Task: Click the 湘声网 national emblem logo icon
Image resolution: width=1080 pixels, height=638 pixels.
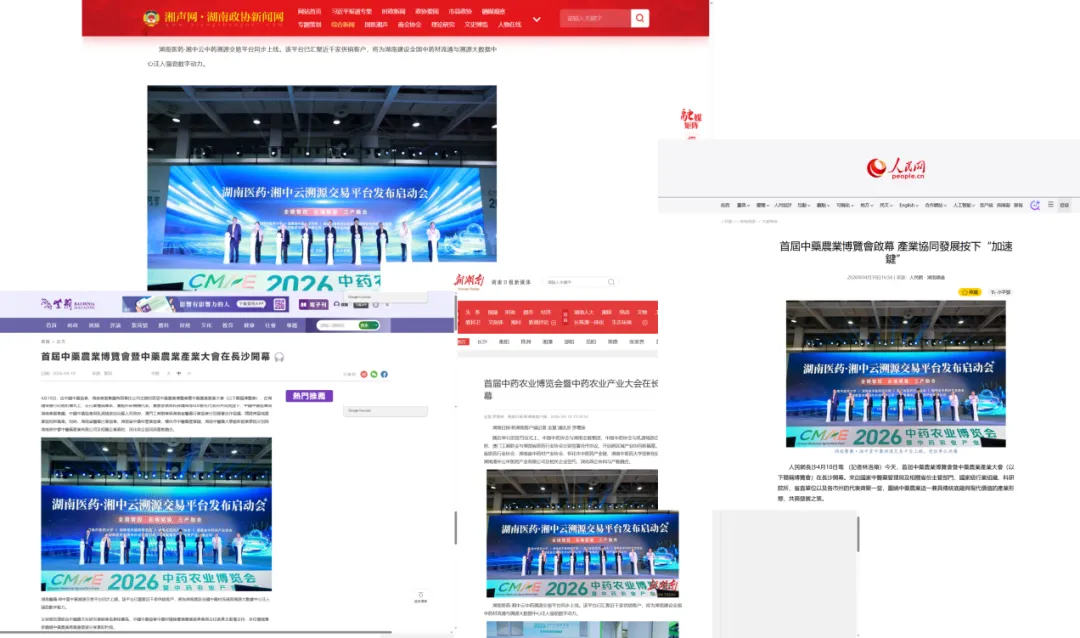Action: [x=151, y=18]
